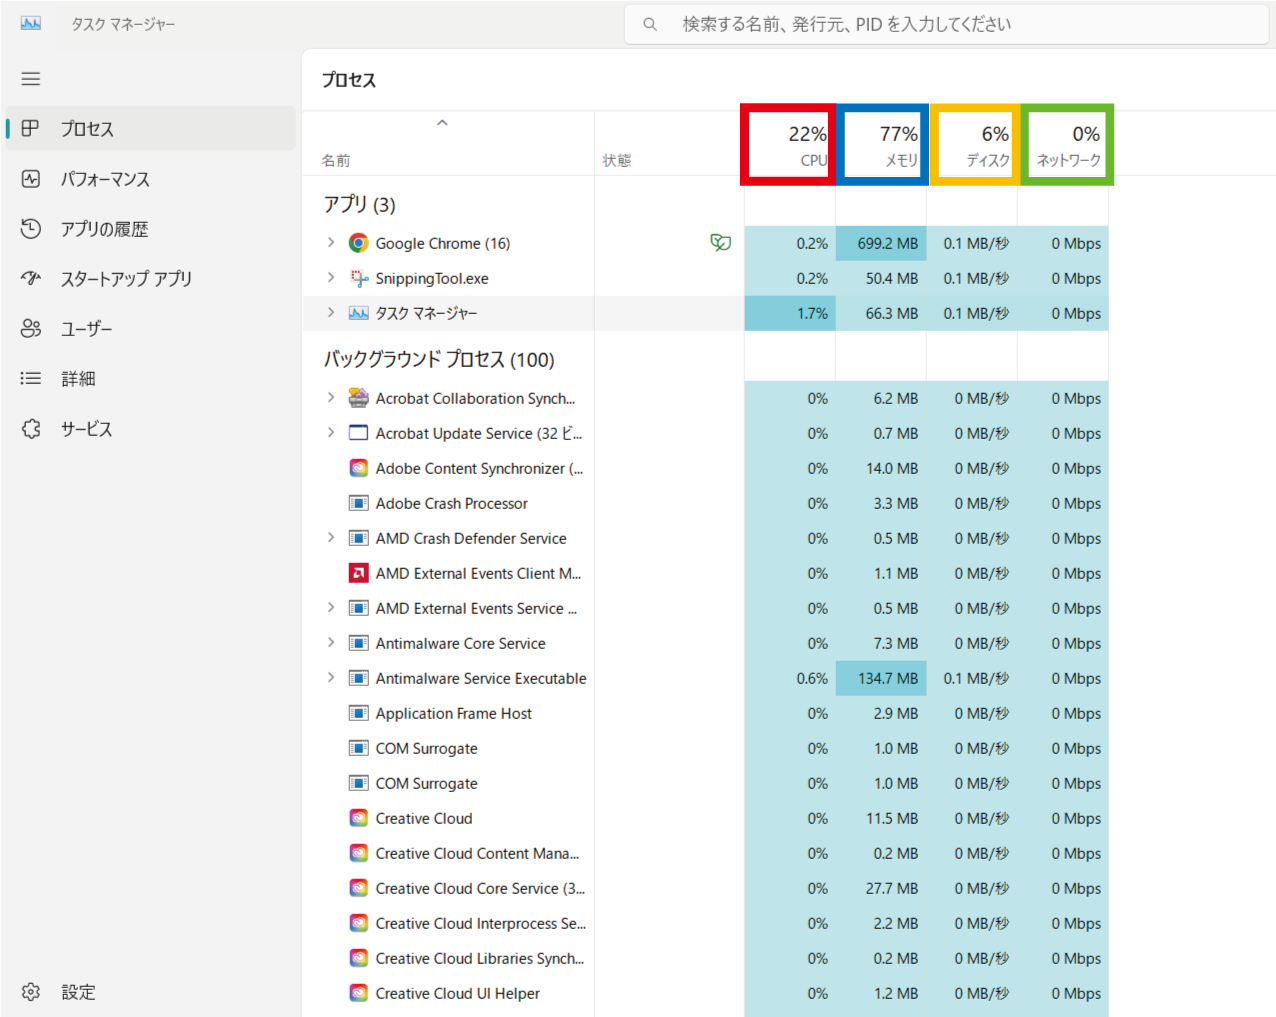Sort by ディスク column header
Image resolution: width=1276 pixels, height=1017 pixels.
point(974,144)
